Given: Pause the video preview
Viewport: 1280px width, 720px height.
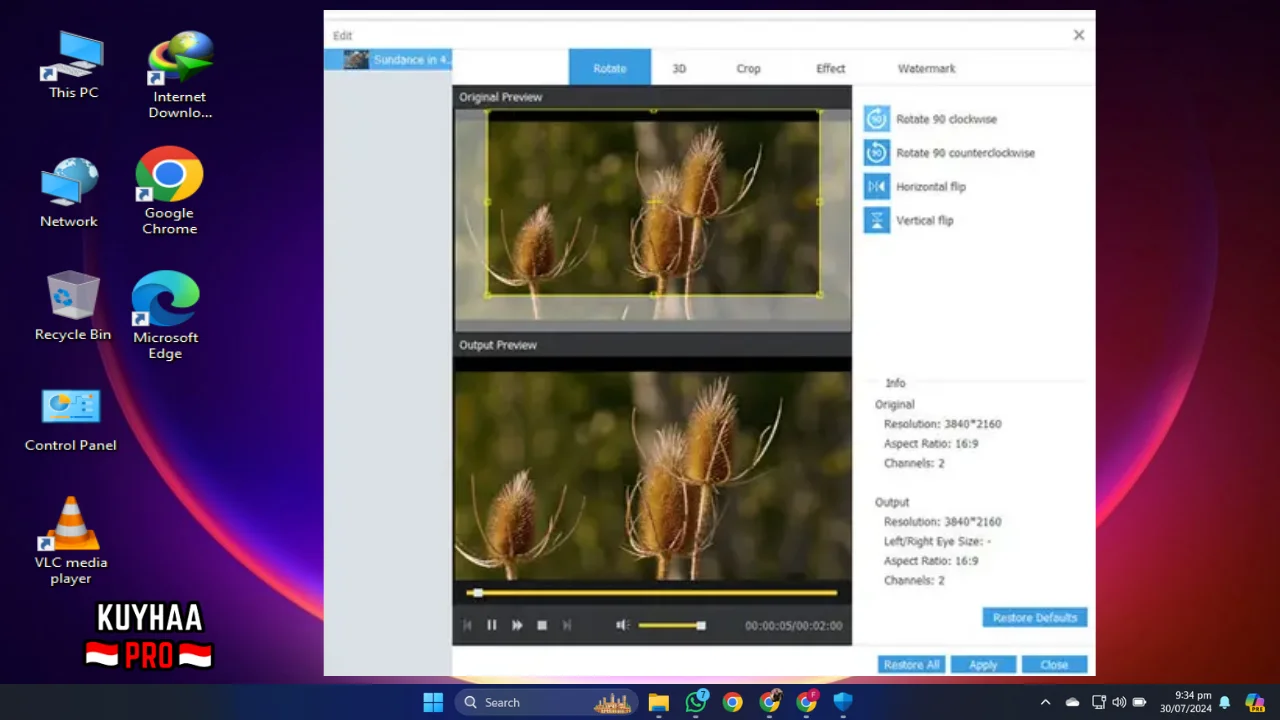Looking at the screenshot, I should [492, 625].
